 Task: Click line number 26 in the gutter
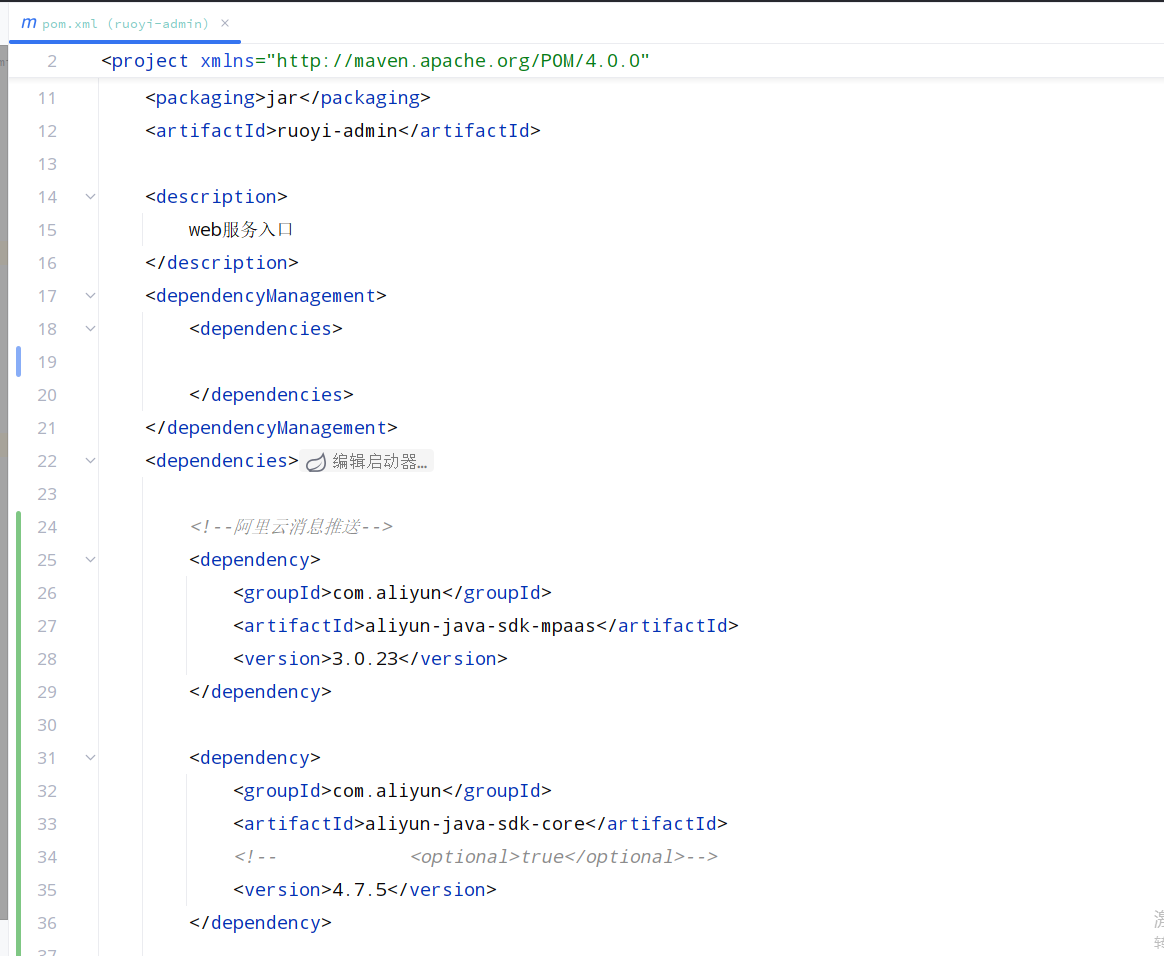[x=47, y=592]
